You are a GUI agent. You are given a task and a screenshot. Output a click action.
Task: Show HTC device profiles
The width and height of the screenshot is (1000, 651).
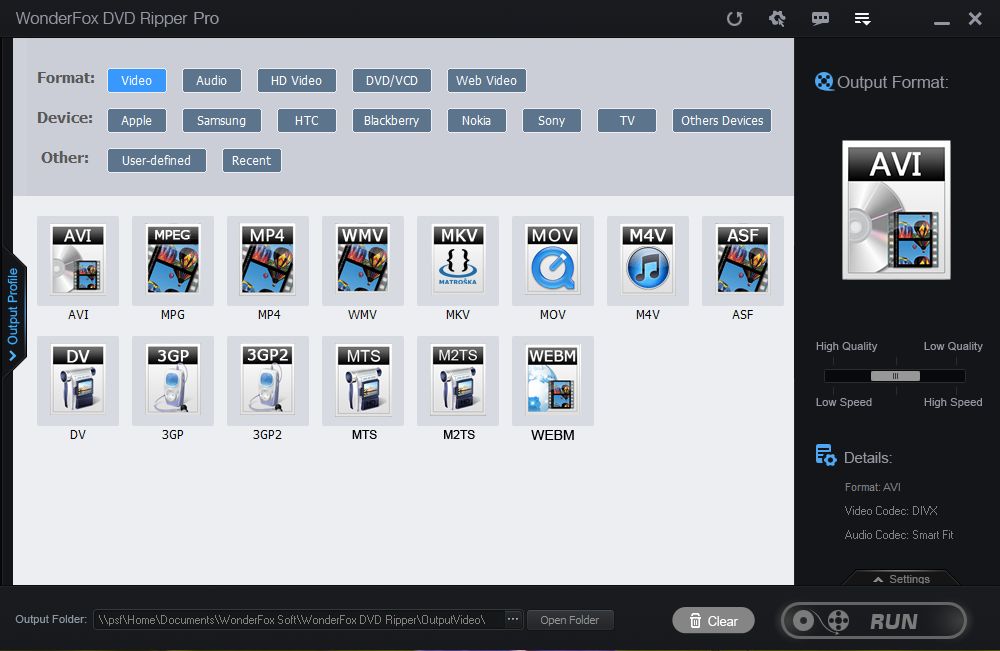(307, 121)
